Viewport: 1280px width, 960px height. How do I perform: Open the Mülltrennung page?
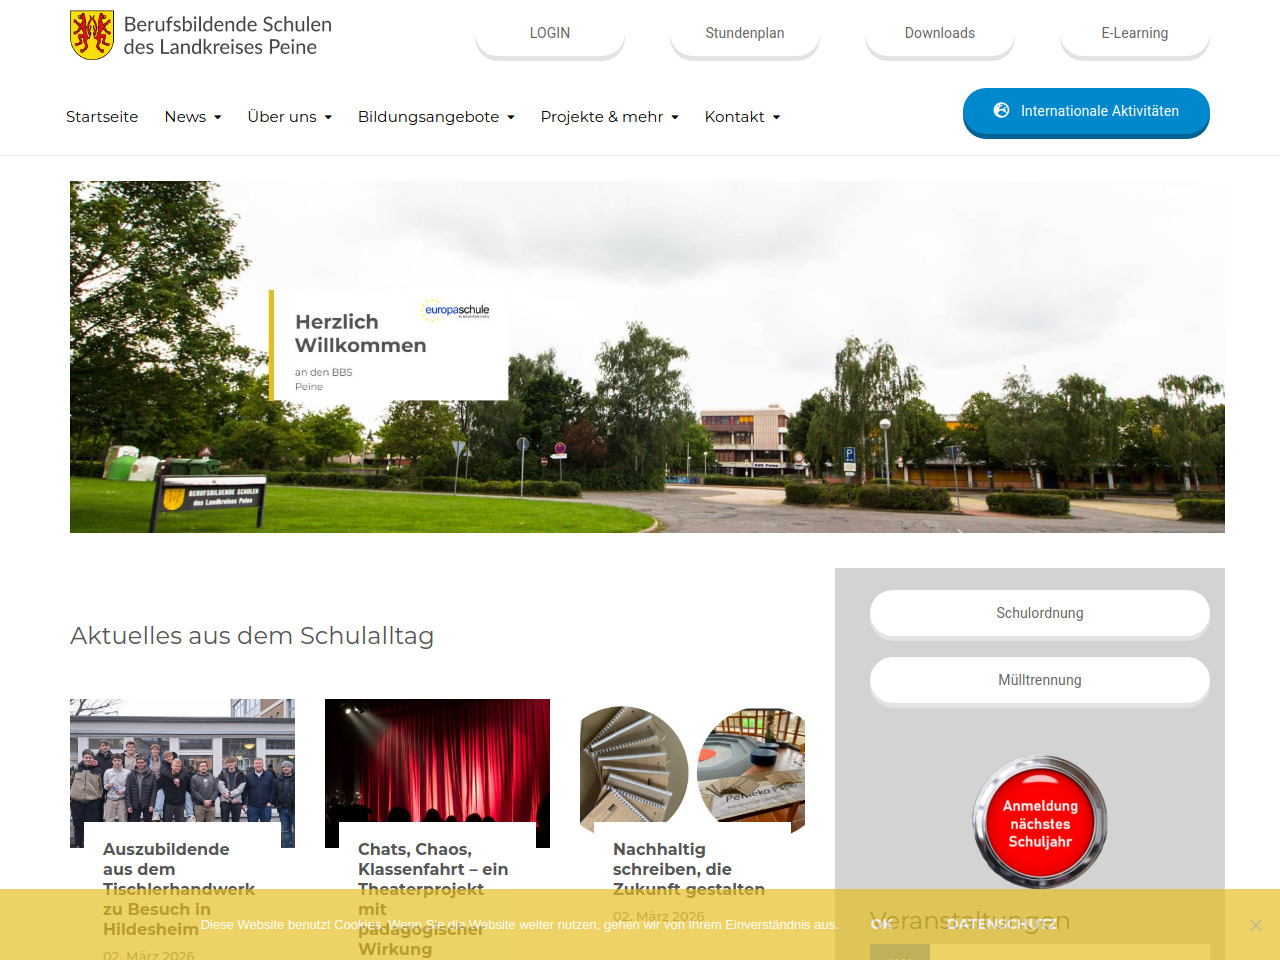(x=1040, y=680)
